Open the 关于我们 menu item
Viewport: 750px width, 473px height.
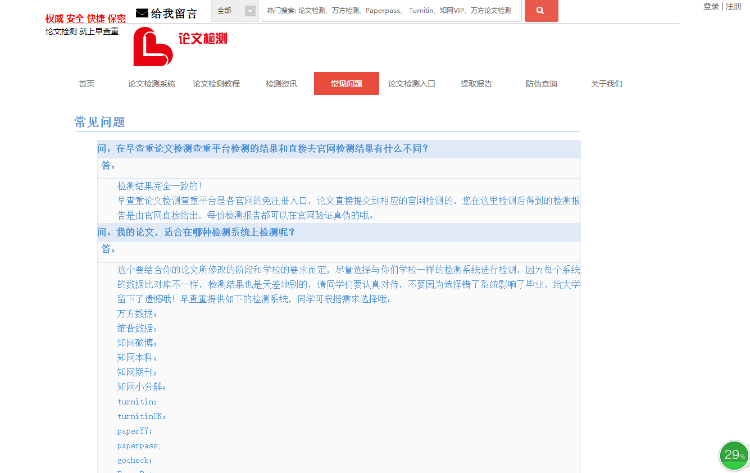[607, 84]
